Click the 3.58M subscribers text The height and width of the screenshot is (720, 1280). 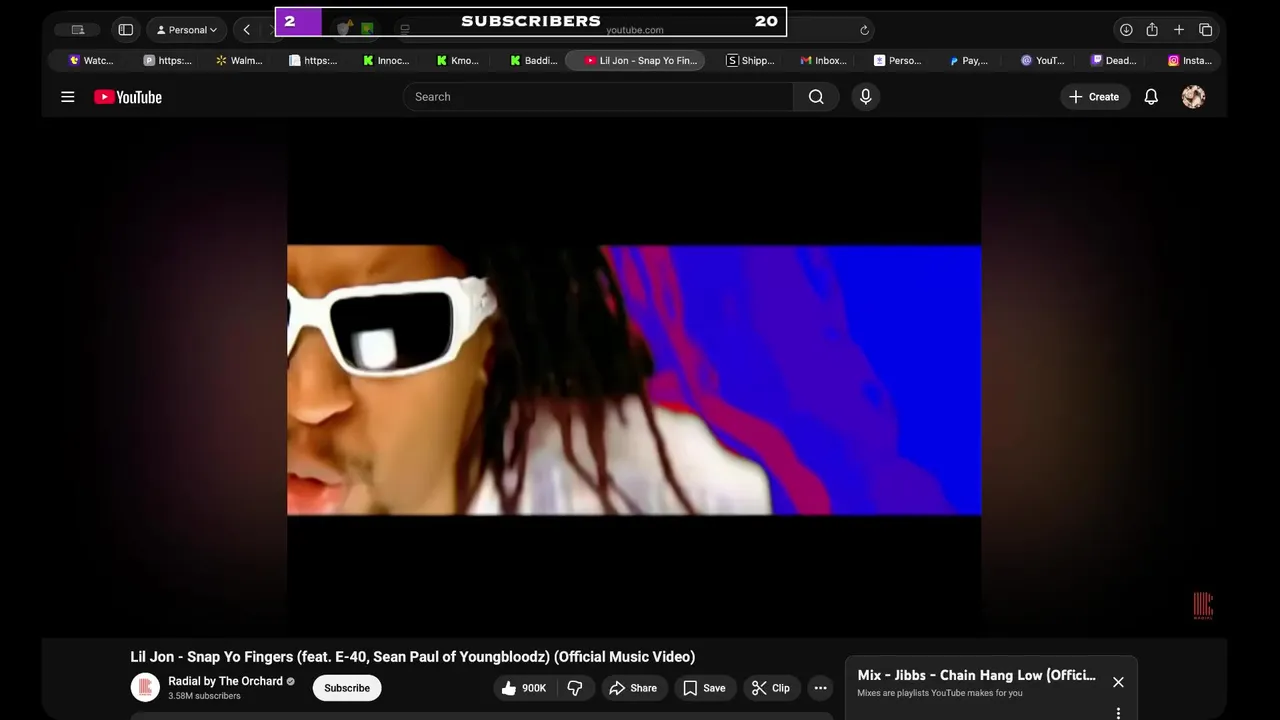[204, 696]
